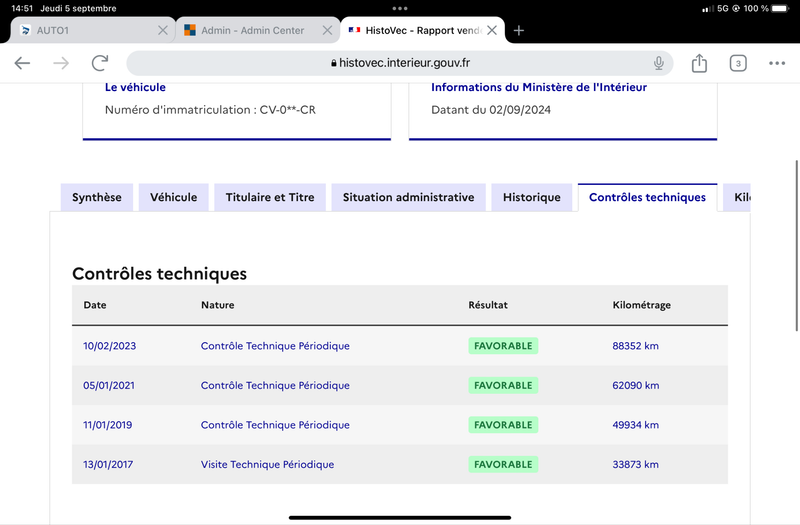Click the date 13/01/2017

pos(108,464)
